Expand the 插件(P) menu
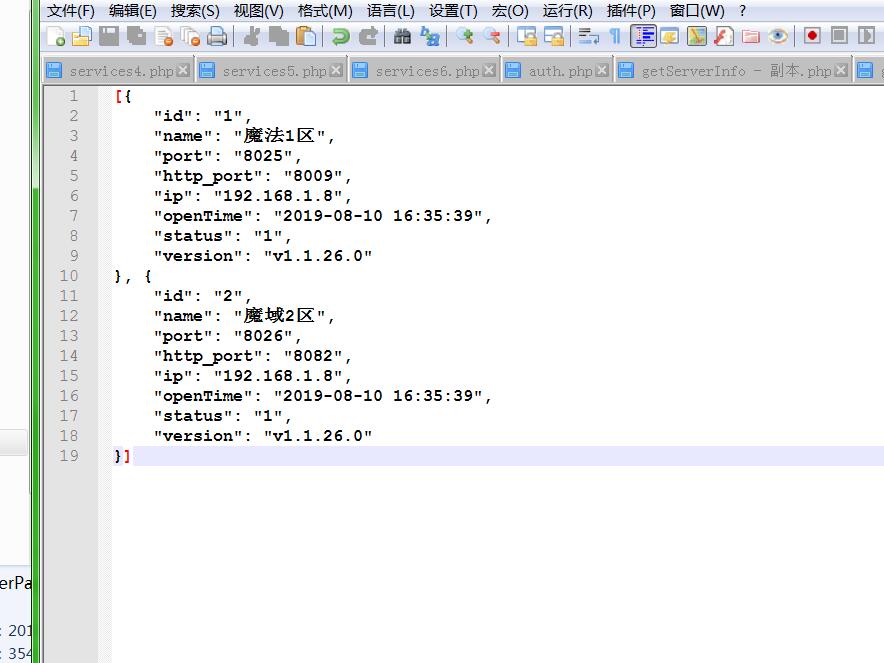Viewport: 884px width, 663px height. (x=631, y=11)
